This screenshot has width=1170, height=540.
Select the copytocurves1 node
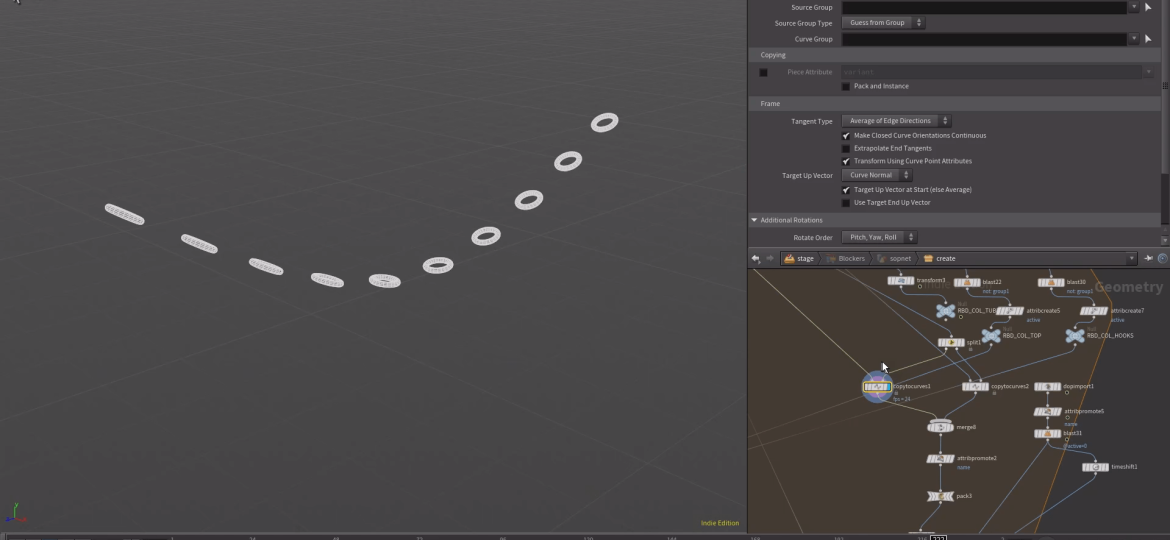(877, 387)
